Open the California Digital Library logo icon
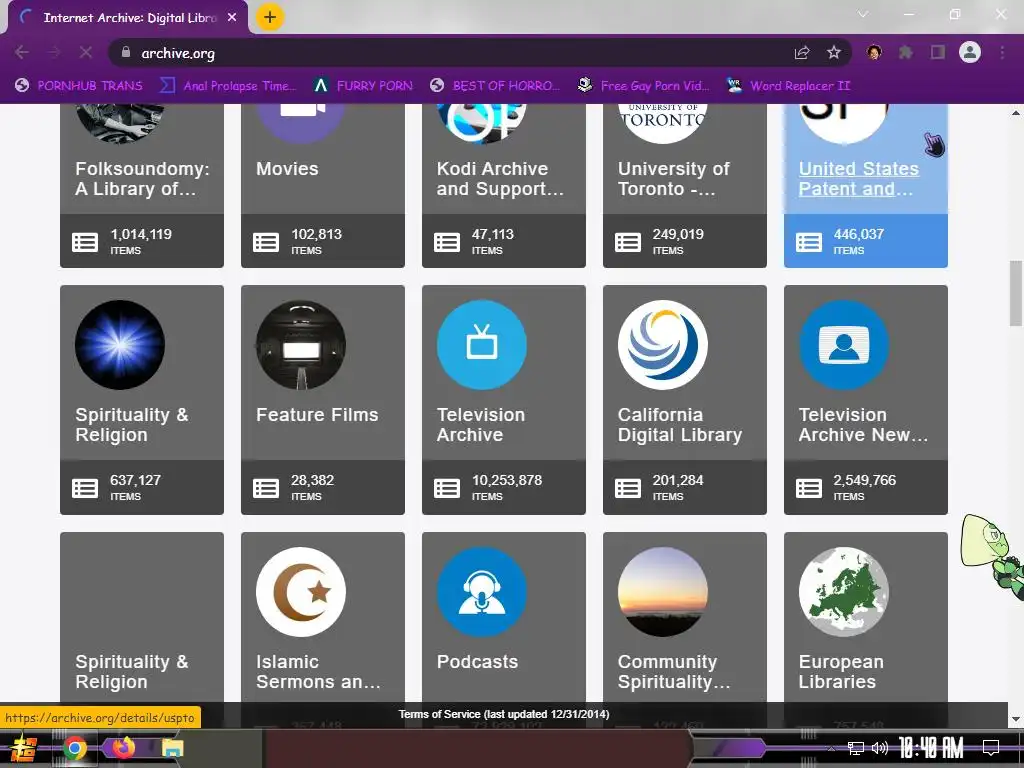Screen dimensions: 1024x768 coord(662,345)
